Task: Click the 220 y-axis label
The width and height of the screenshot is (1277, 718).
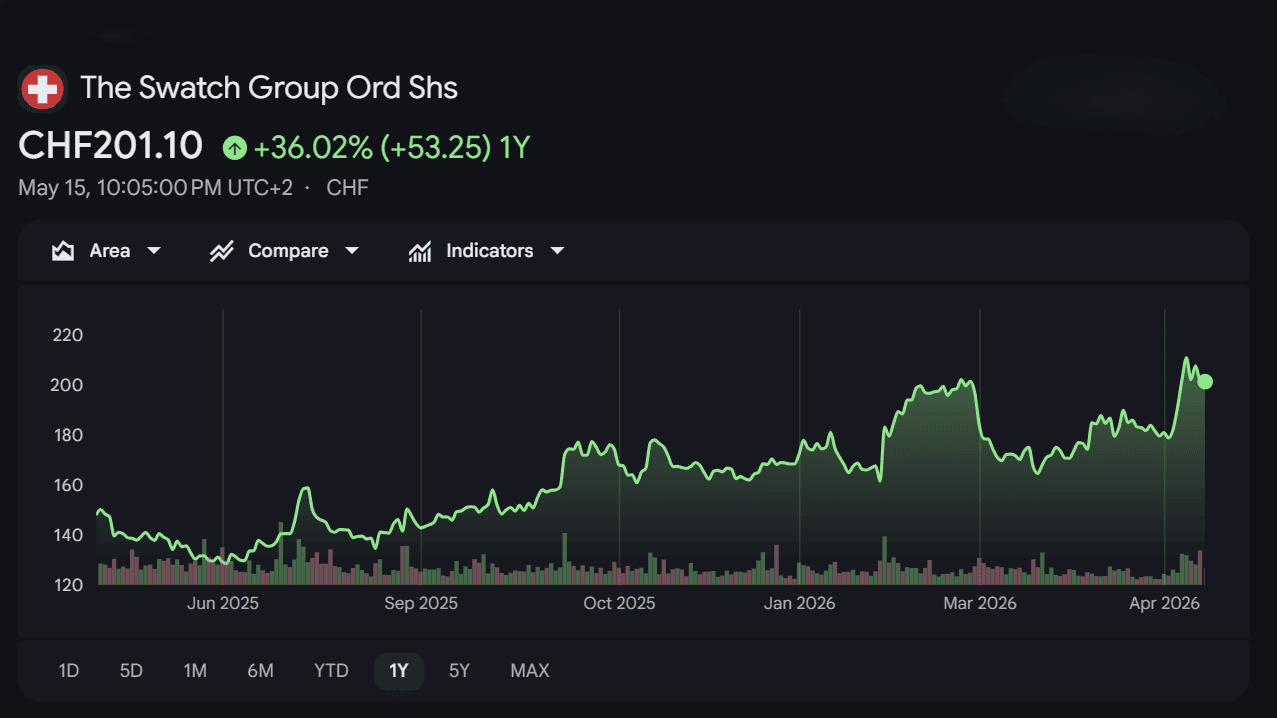Action: click(67, 335)
